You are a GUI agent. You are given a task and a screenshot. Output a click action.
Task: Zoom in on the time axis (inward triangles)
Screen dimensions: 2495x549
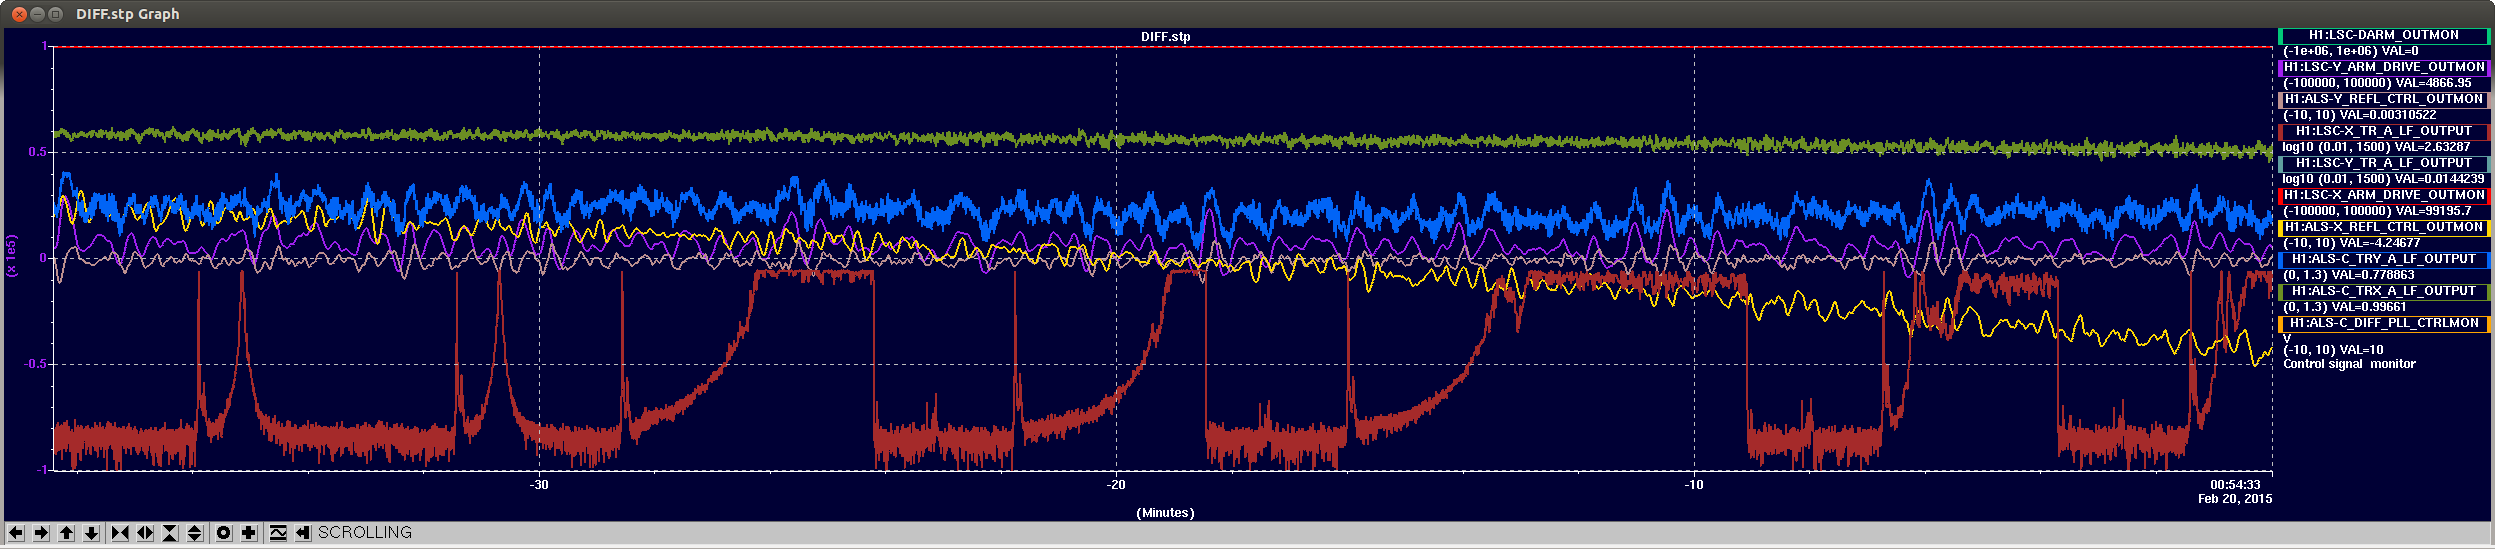120,533
